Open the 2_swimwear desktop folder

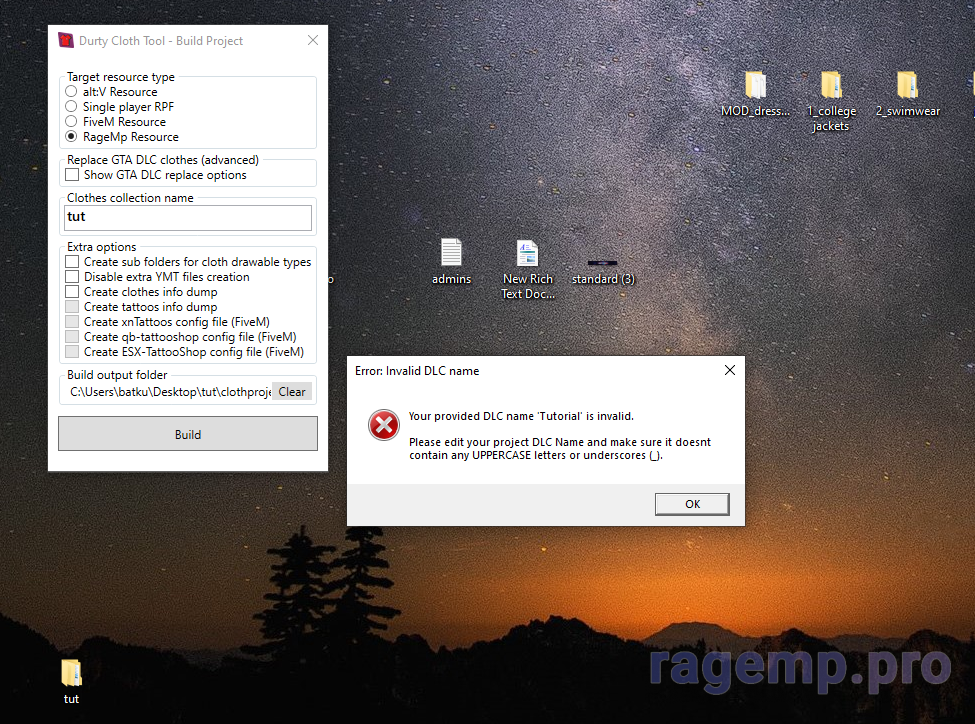tap(906, 86)
